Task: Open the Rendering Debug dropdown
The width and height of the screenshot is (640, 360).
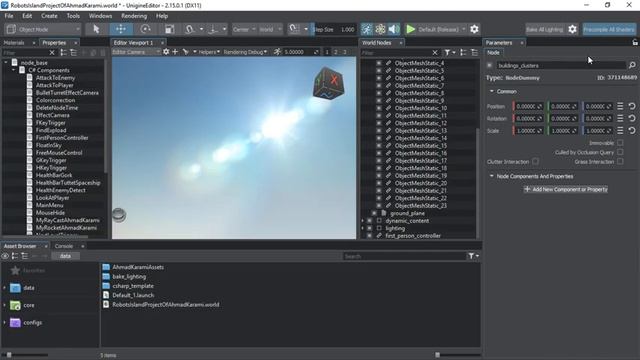Action: point(245,52)
